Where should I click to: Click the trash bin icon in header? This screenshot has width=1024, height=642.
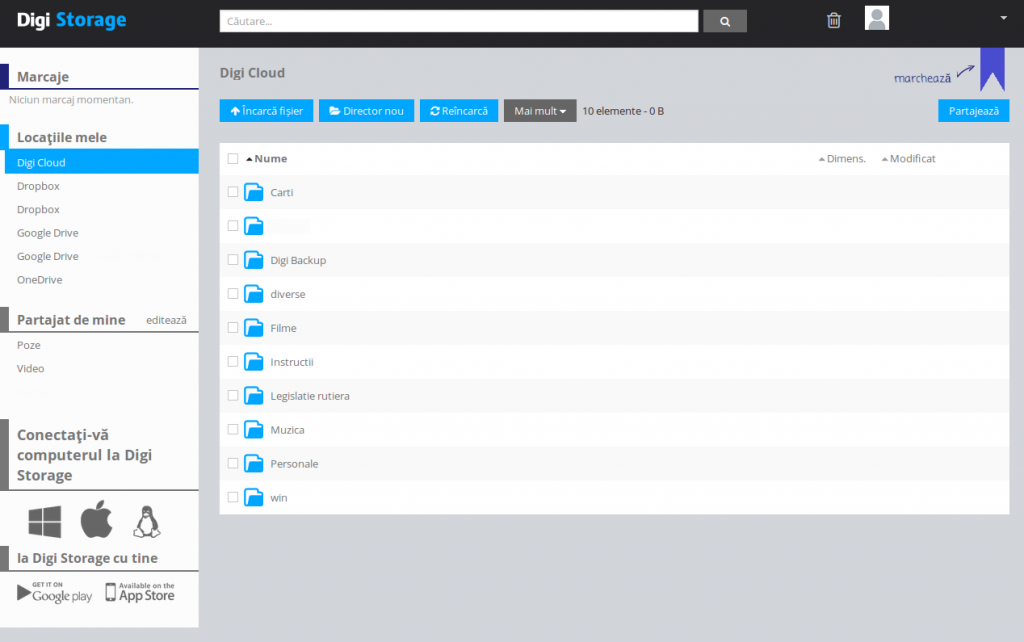click(x=834, y=20)
